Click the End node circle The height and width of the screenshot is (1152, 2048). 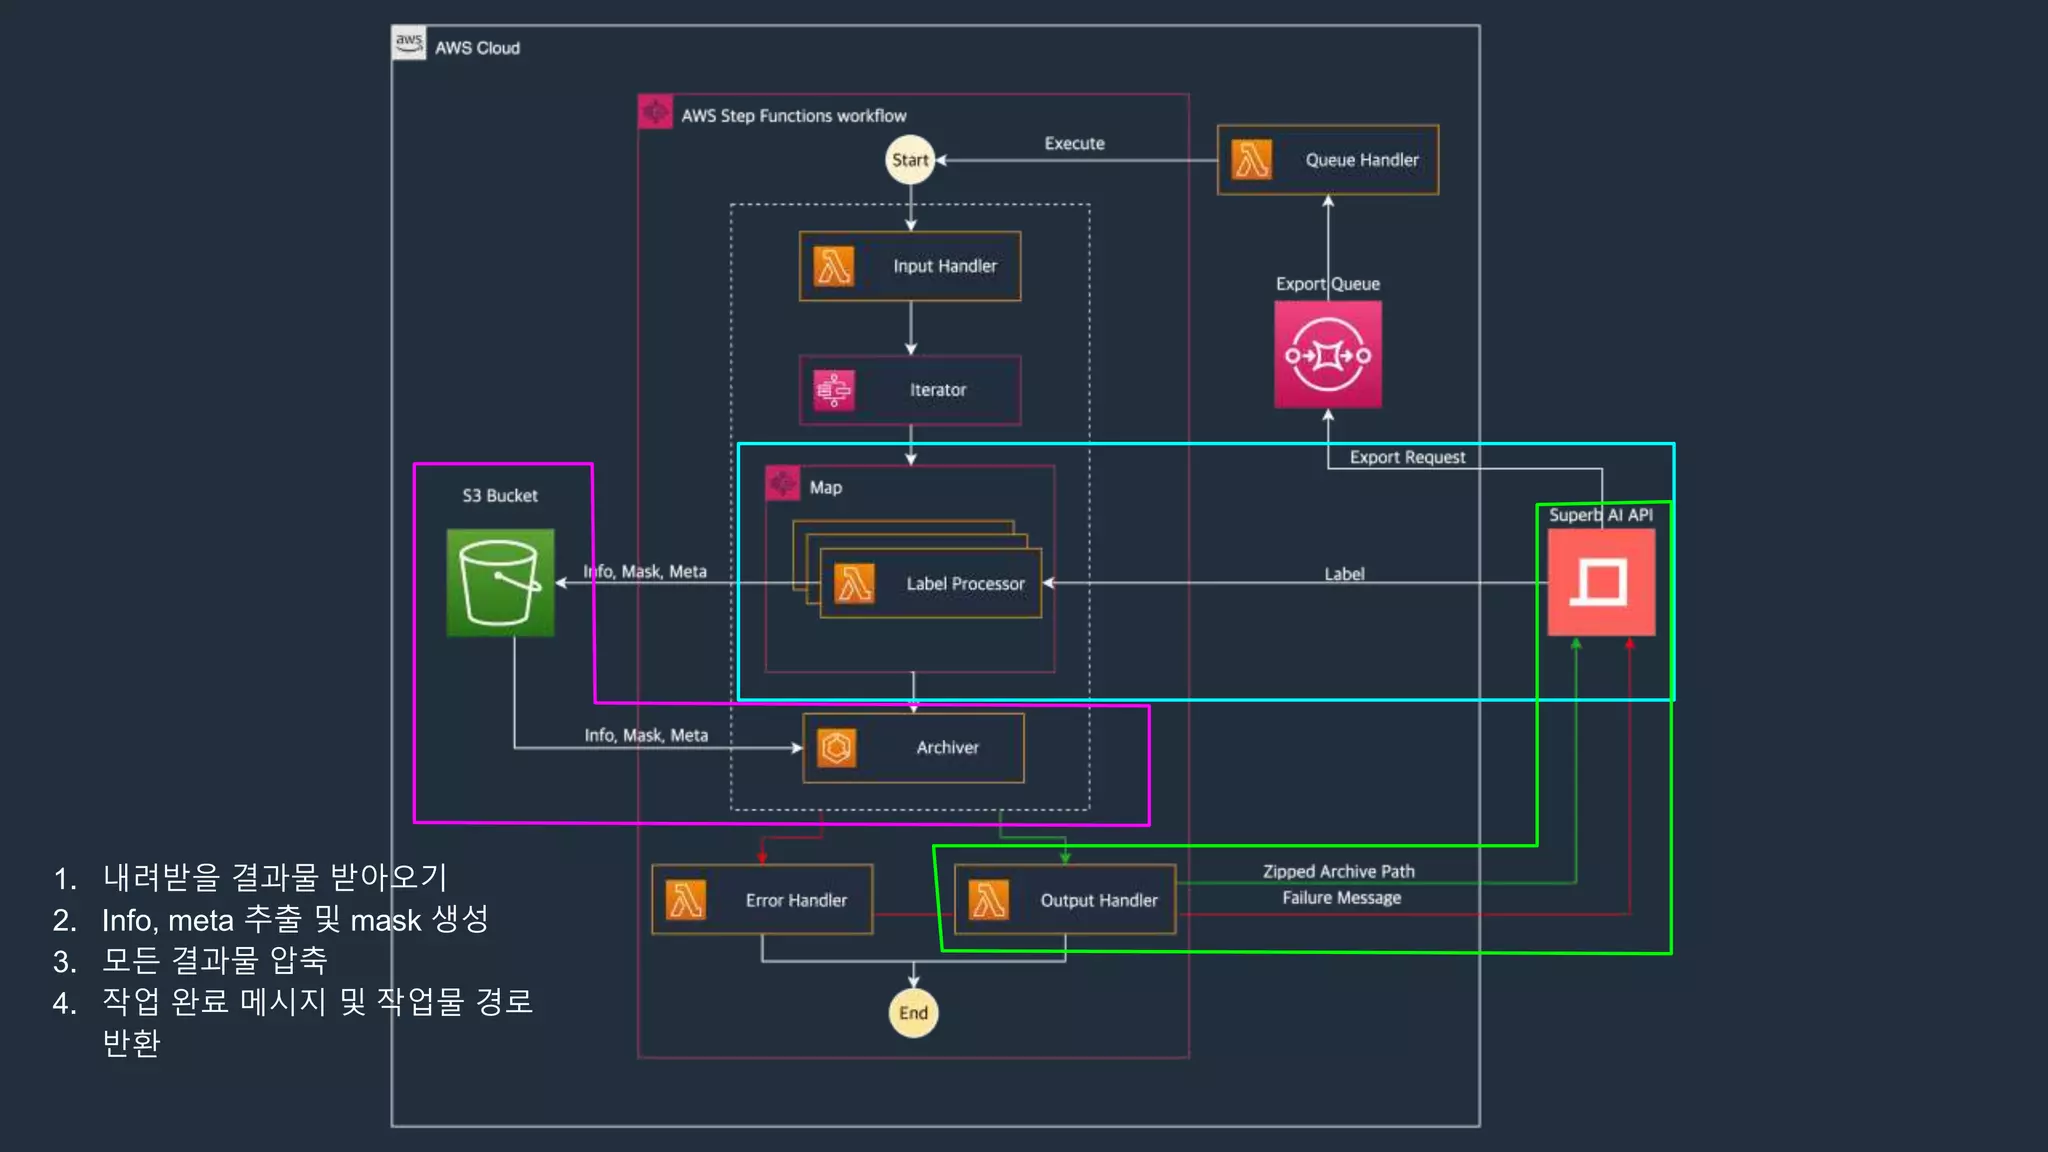tap(913, 1013)
